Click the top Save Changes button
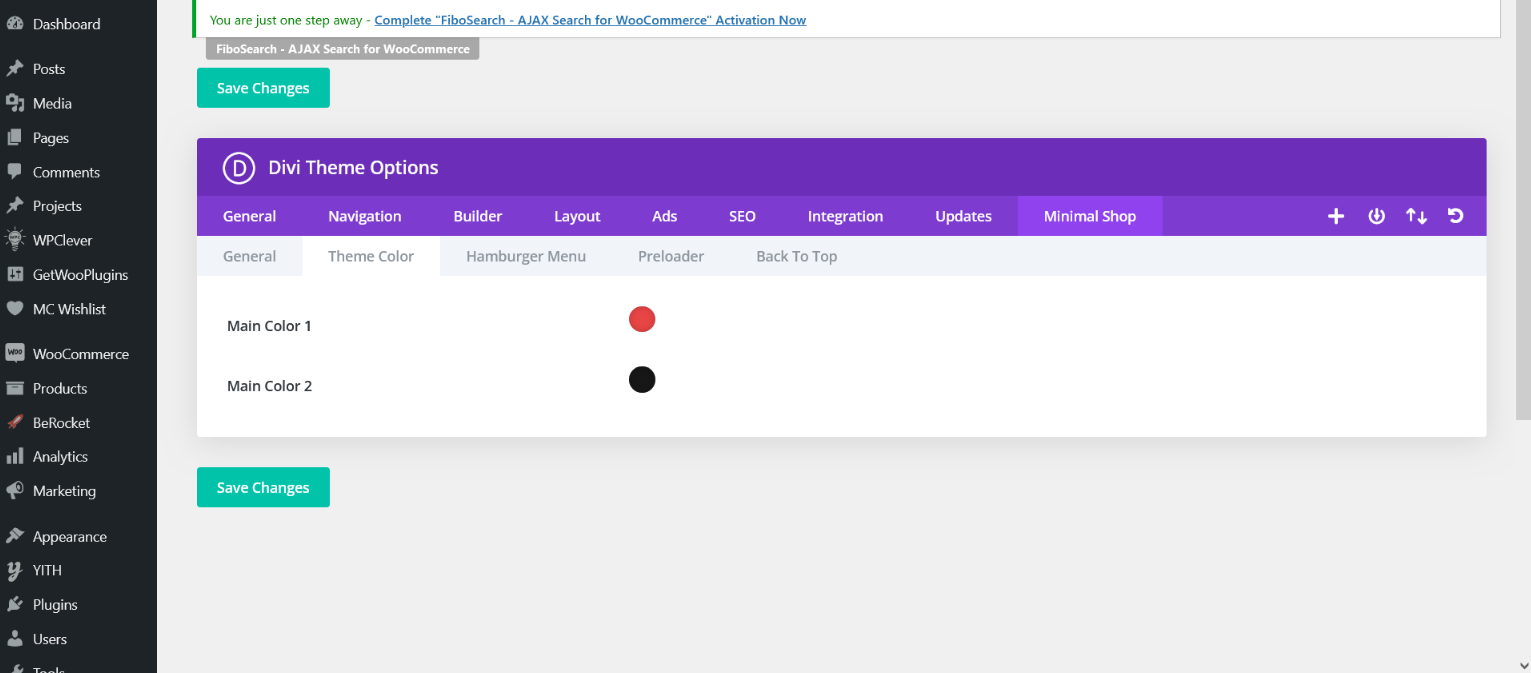Screen dimensions: 1531x673 pos(263,88)
